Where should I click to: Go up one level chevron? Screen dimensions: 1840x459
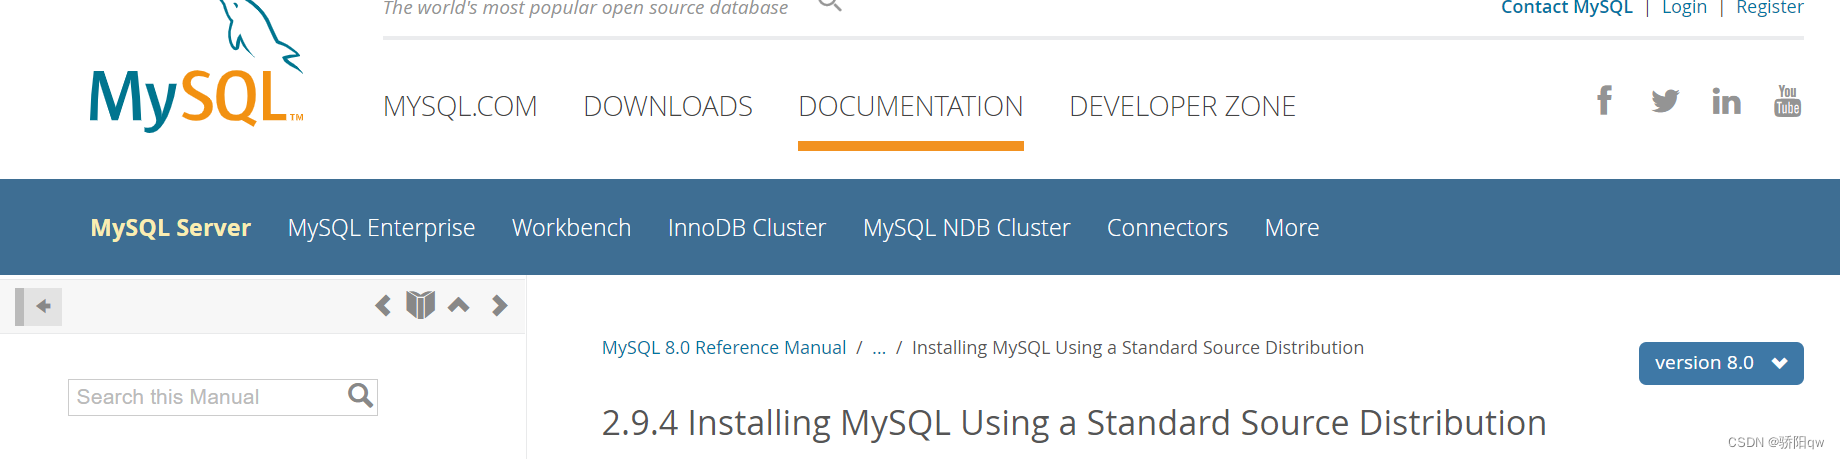tap(459, 305)
